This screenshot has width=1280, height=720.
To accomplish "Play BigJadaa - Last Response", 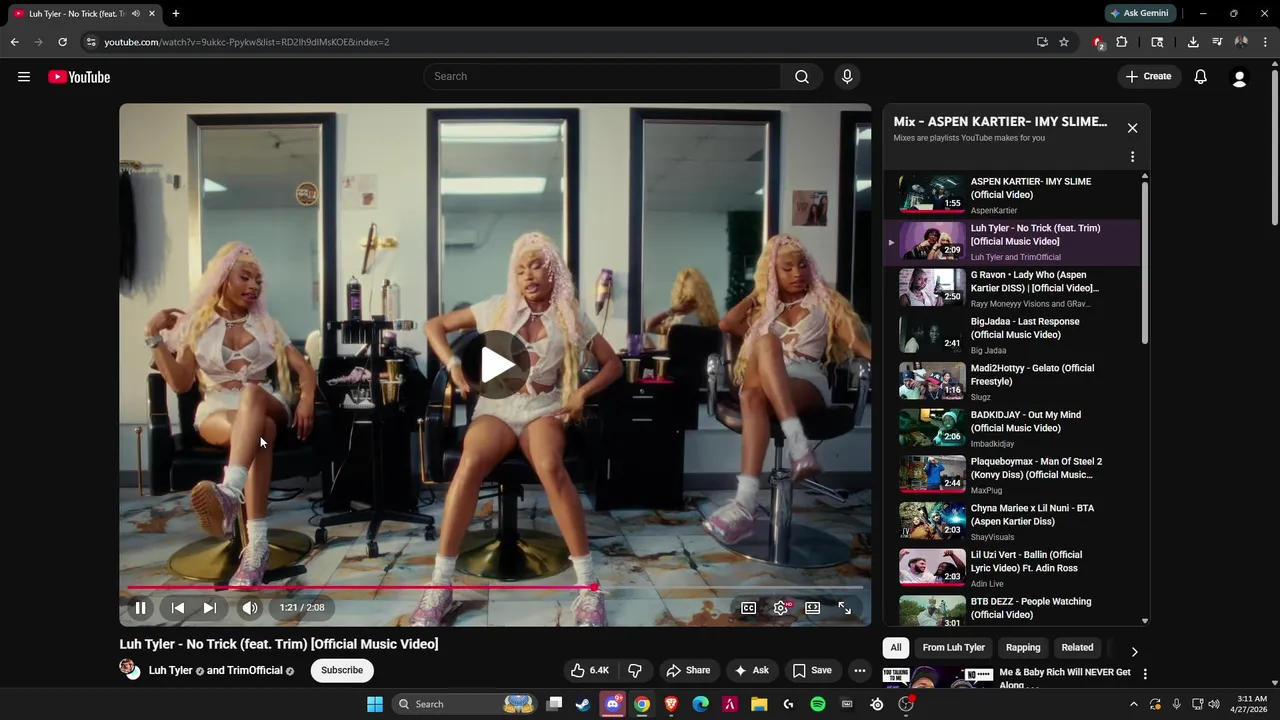I will [1012, 335].
